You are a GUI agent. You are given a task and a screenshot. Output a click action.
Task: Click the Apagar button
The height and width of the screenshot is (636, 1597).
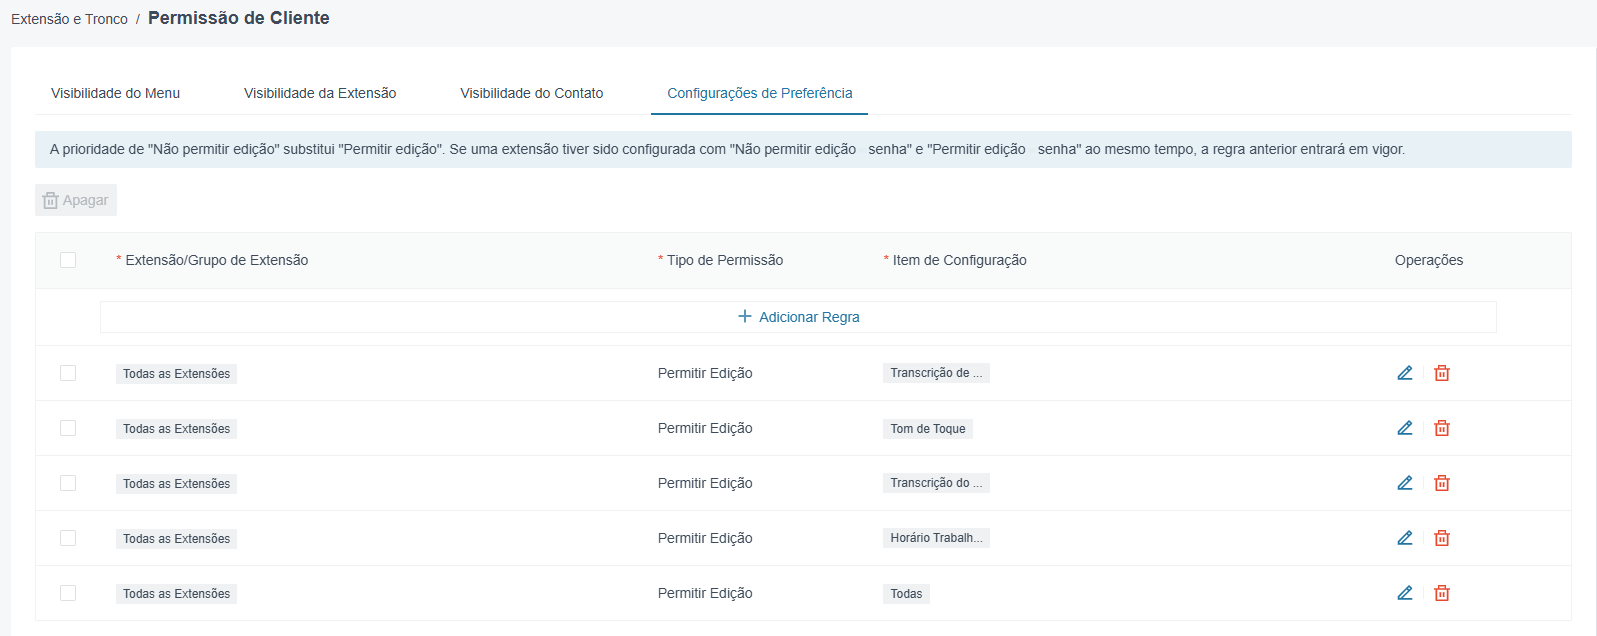(x=76, y=200)
